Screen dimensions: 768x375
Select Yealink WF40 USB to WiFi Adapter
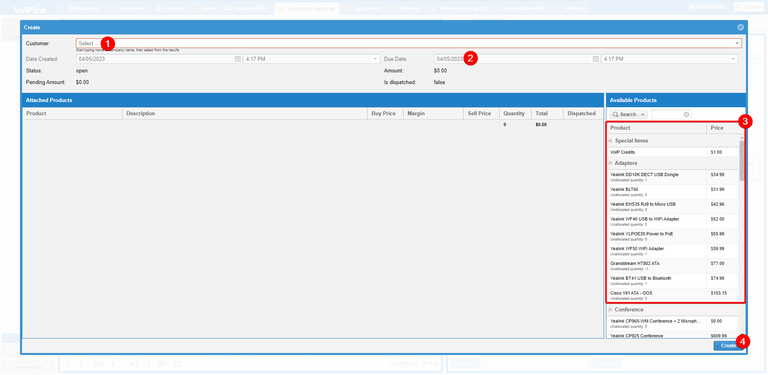673,221
